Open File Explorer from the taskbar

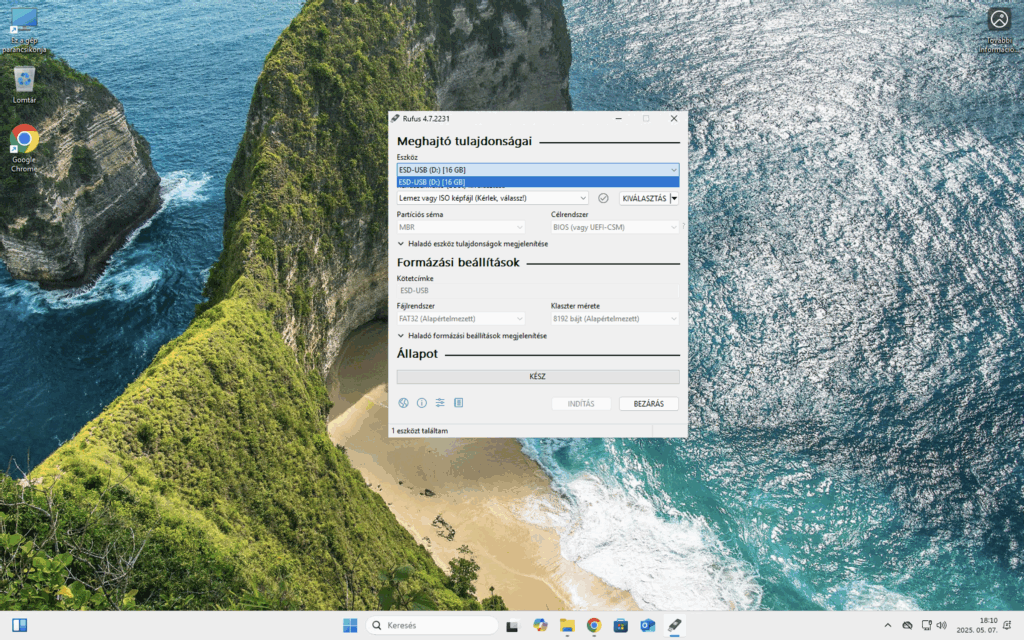[567, 625]
